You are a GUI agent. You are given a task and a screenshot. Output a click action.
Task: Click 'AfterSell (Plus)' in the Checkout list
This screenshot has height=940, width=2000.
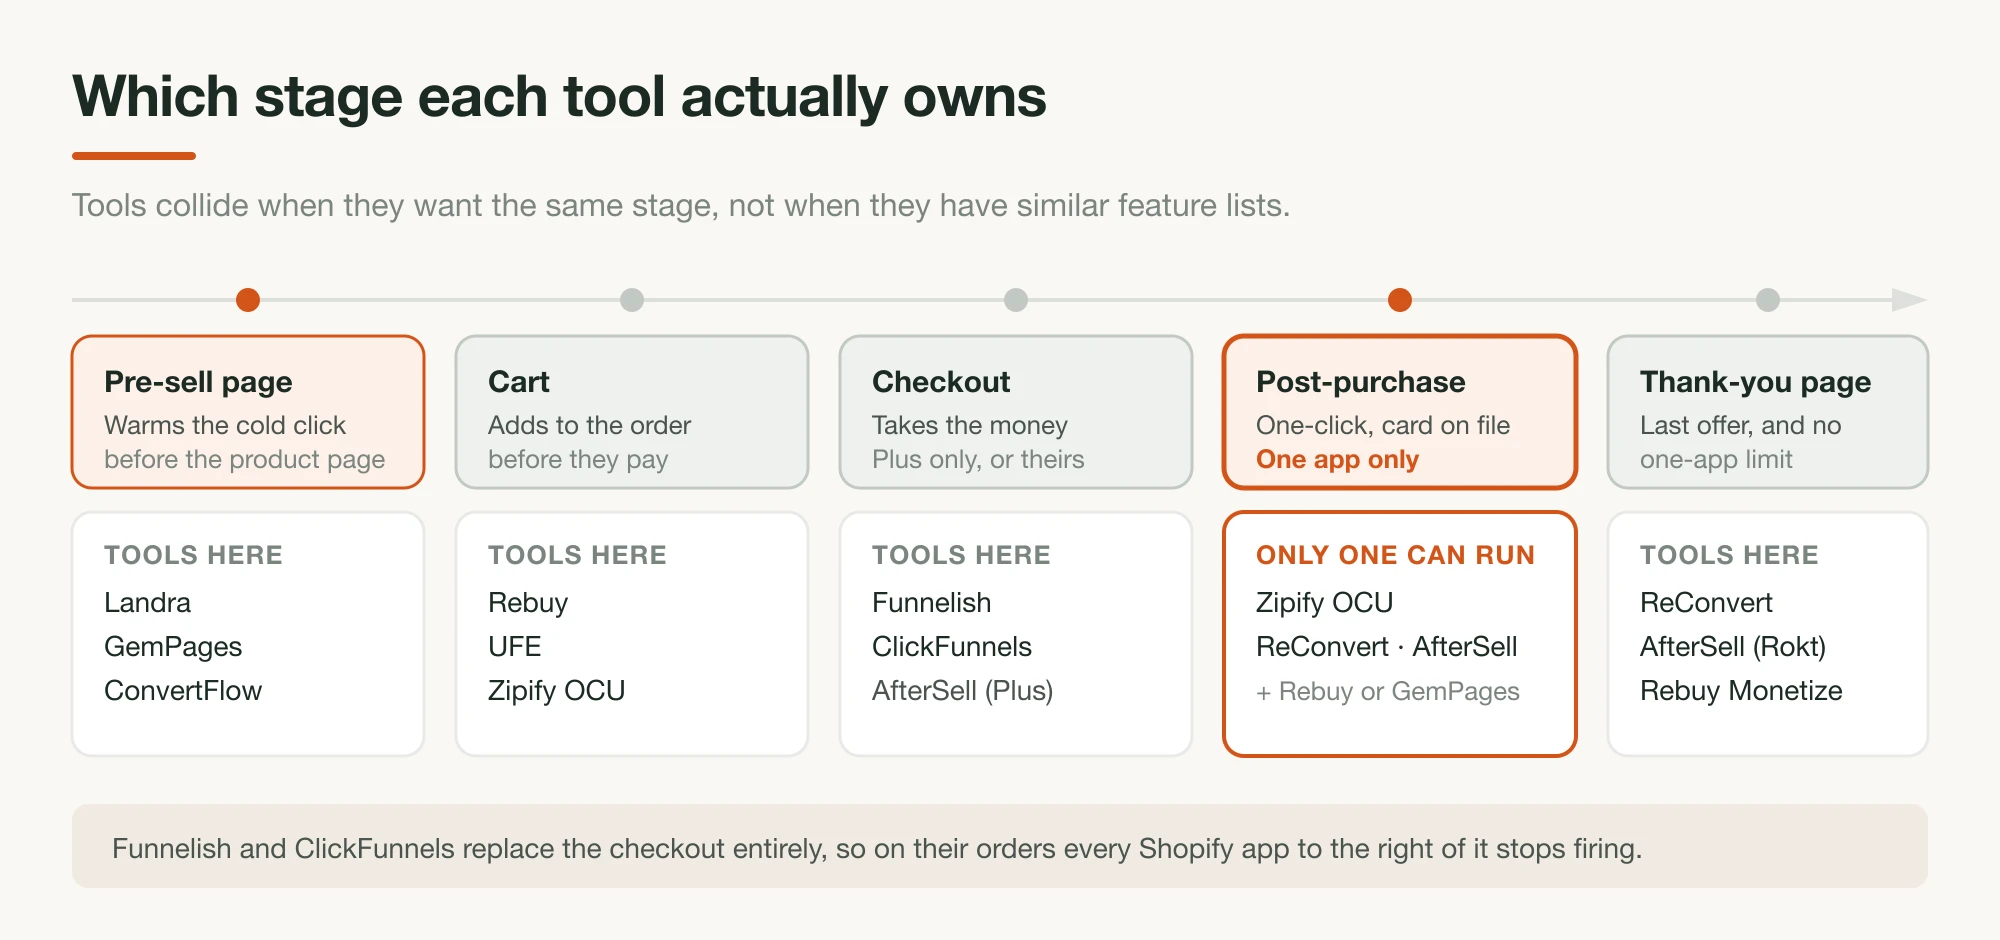[x=963, y=691]
